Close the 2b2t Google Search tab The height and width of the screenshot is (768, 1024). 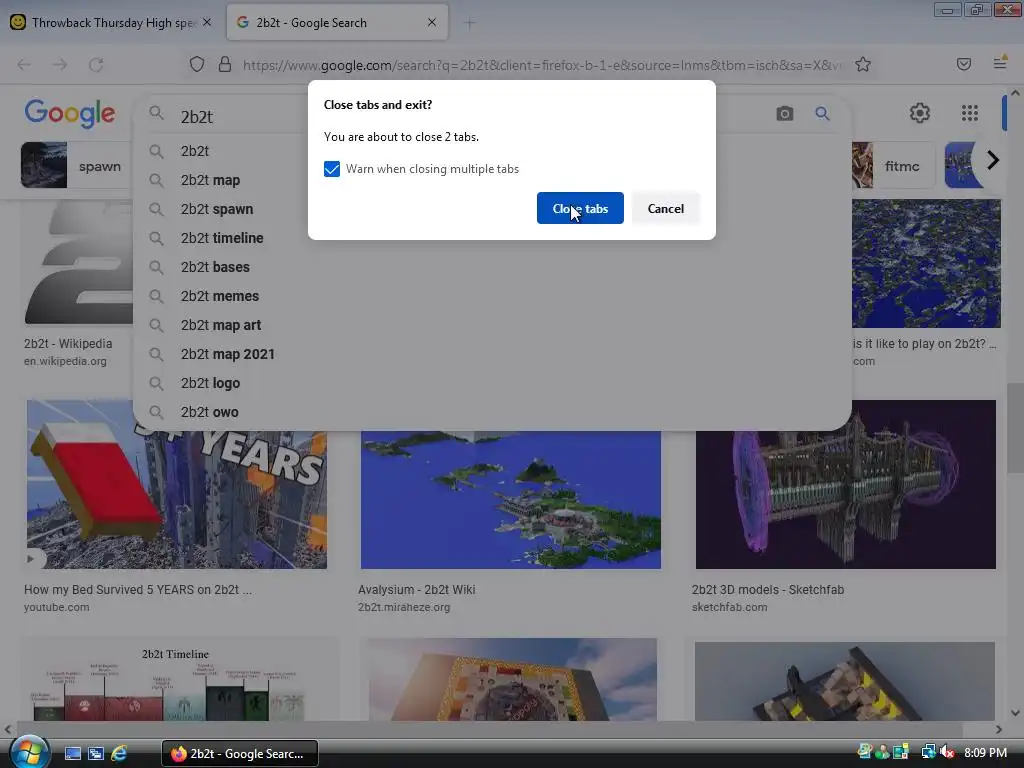432,22
